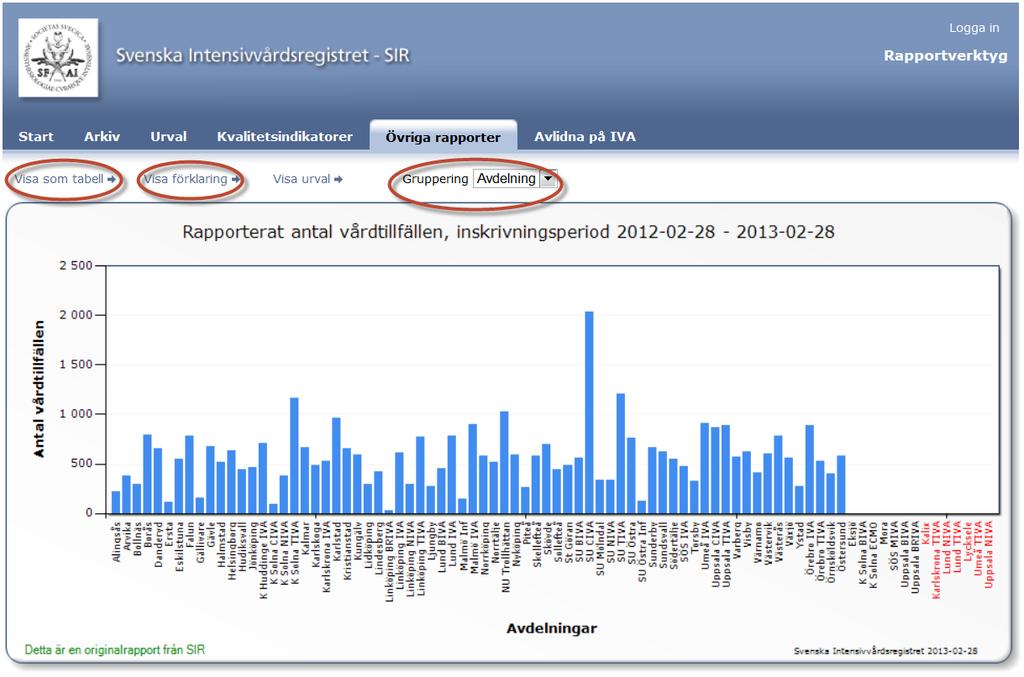
Task: Click the SU Mölndal axis label
Action: point(600,548)
